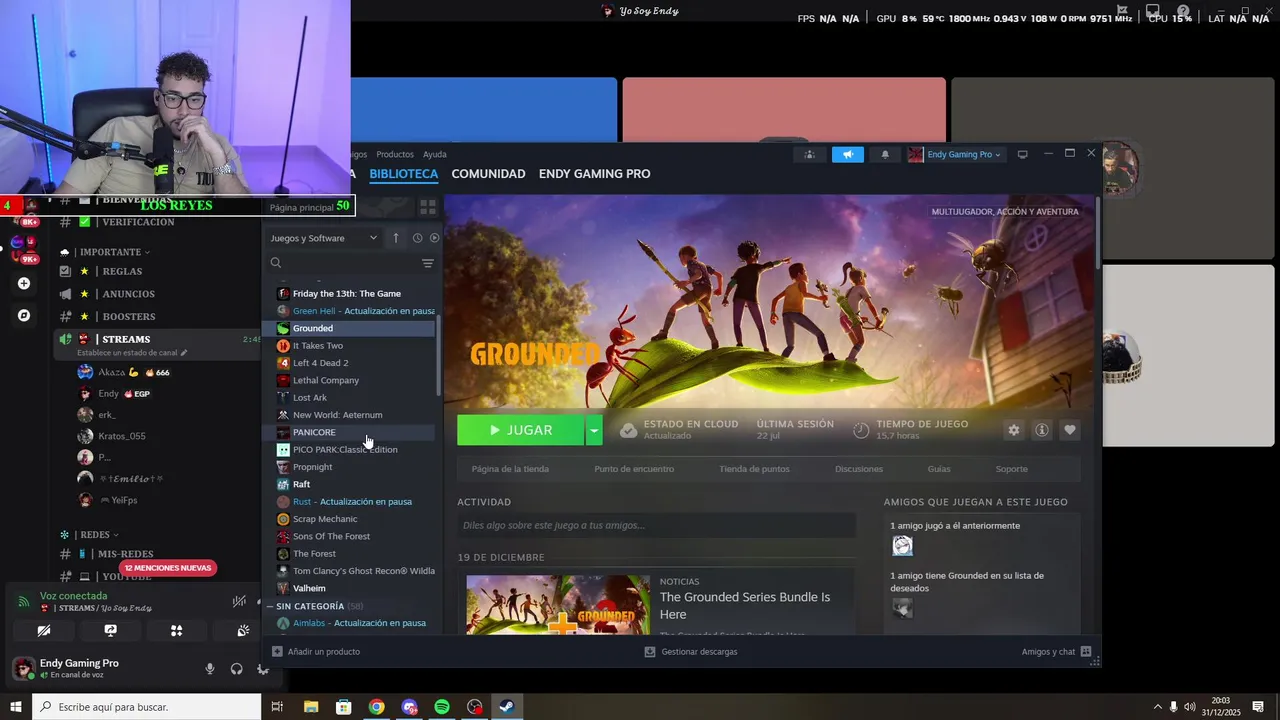Click the activity text field 'Diles algo sobre este juego'

(656, 525)
